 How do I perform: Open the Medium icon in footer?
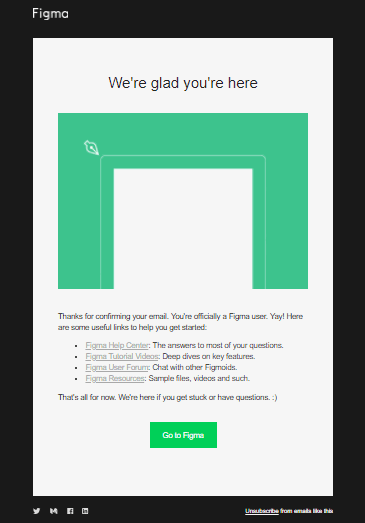tap(53, 511)
